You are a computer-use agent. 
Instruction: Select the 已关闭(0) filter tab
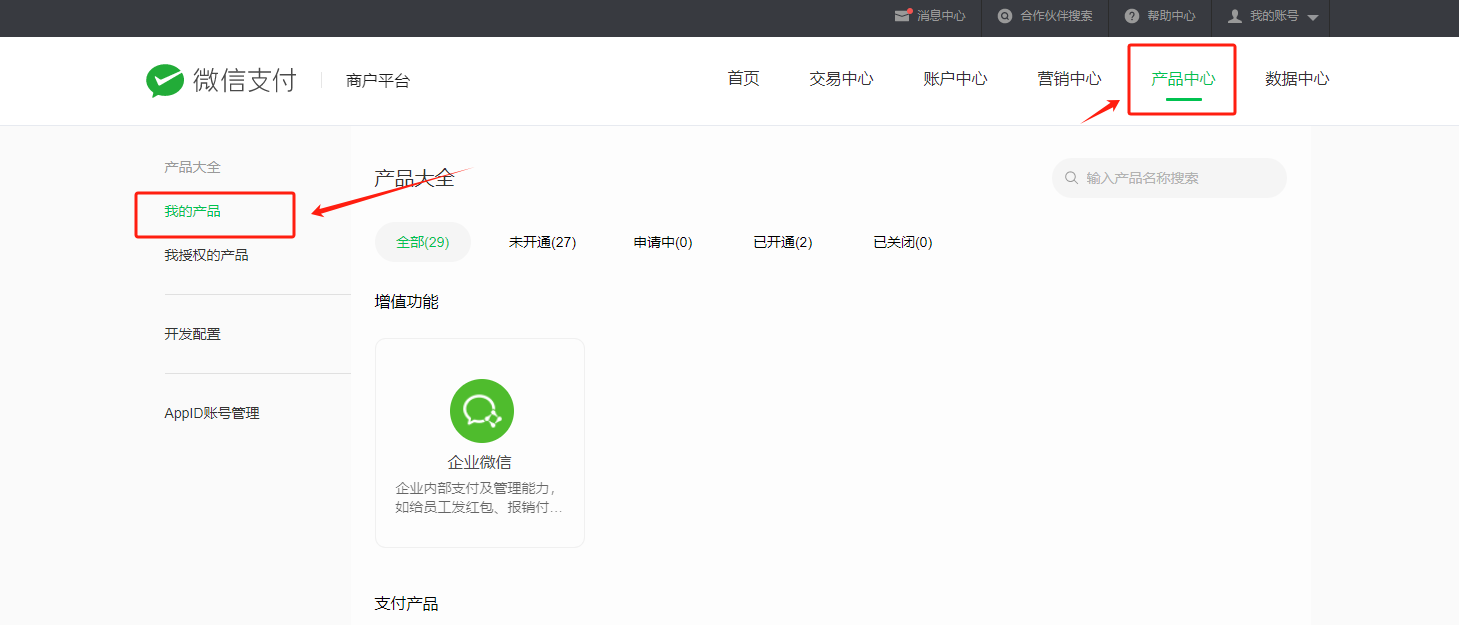(903, 242)
